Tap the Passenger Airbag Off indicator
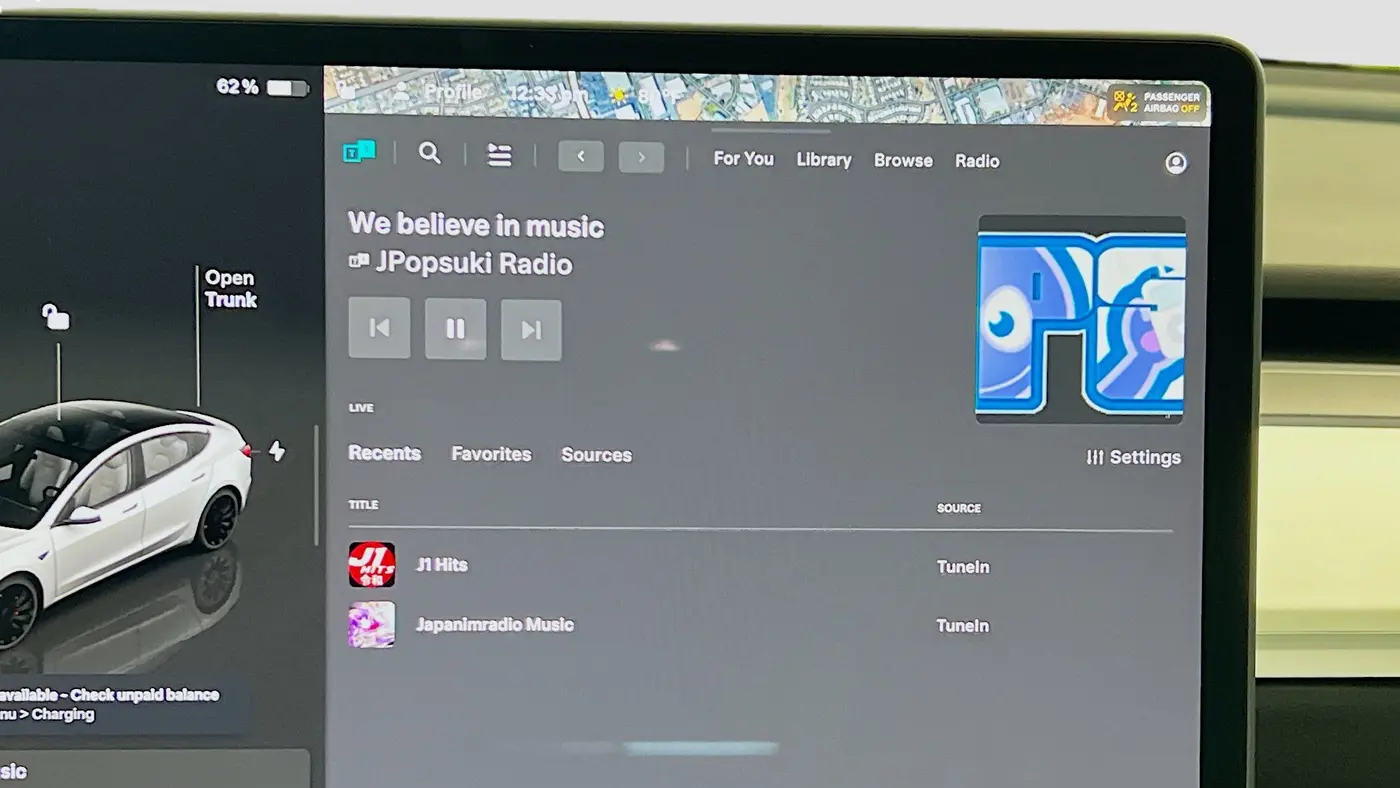 point(1158,102)
